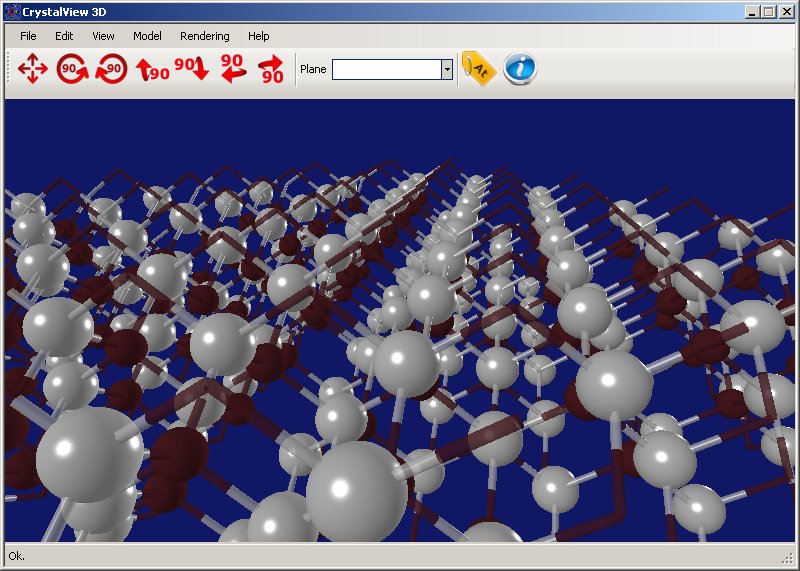Open the Rendering menu
This screenshot has height=571, width=800.
(205, 36)
